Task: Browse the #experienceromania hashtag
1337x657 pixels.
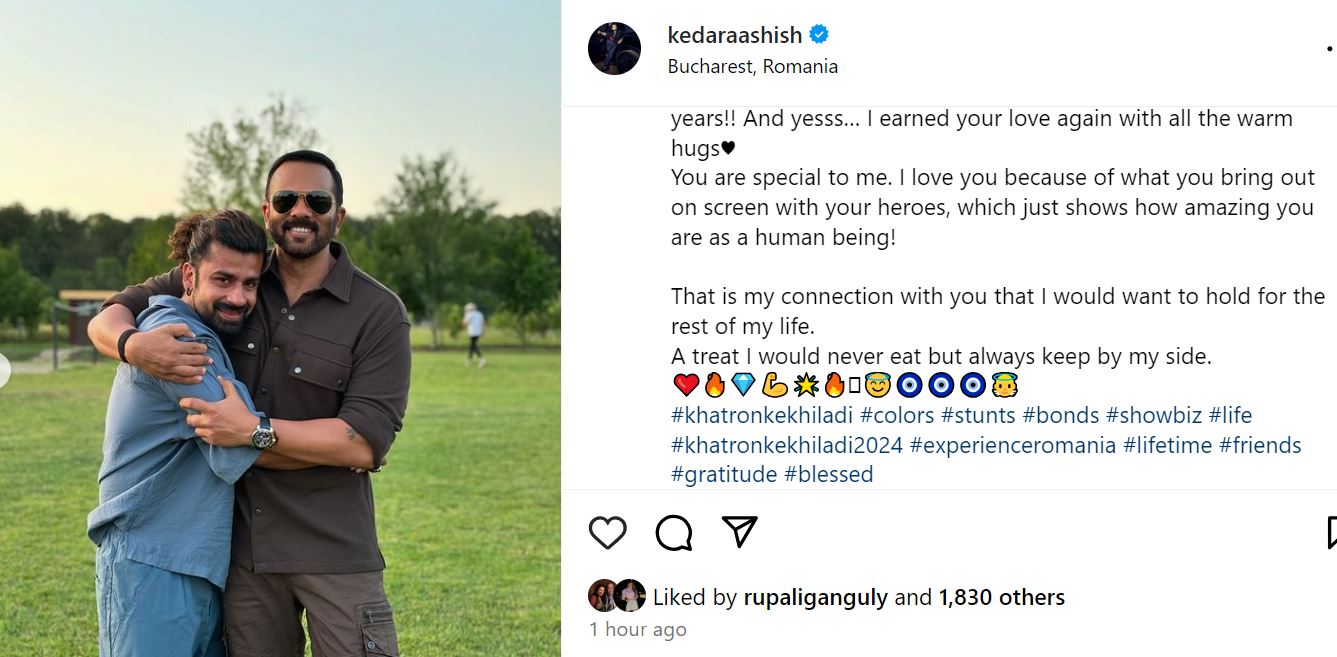Action: click(x=1012, y=445)
